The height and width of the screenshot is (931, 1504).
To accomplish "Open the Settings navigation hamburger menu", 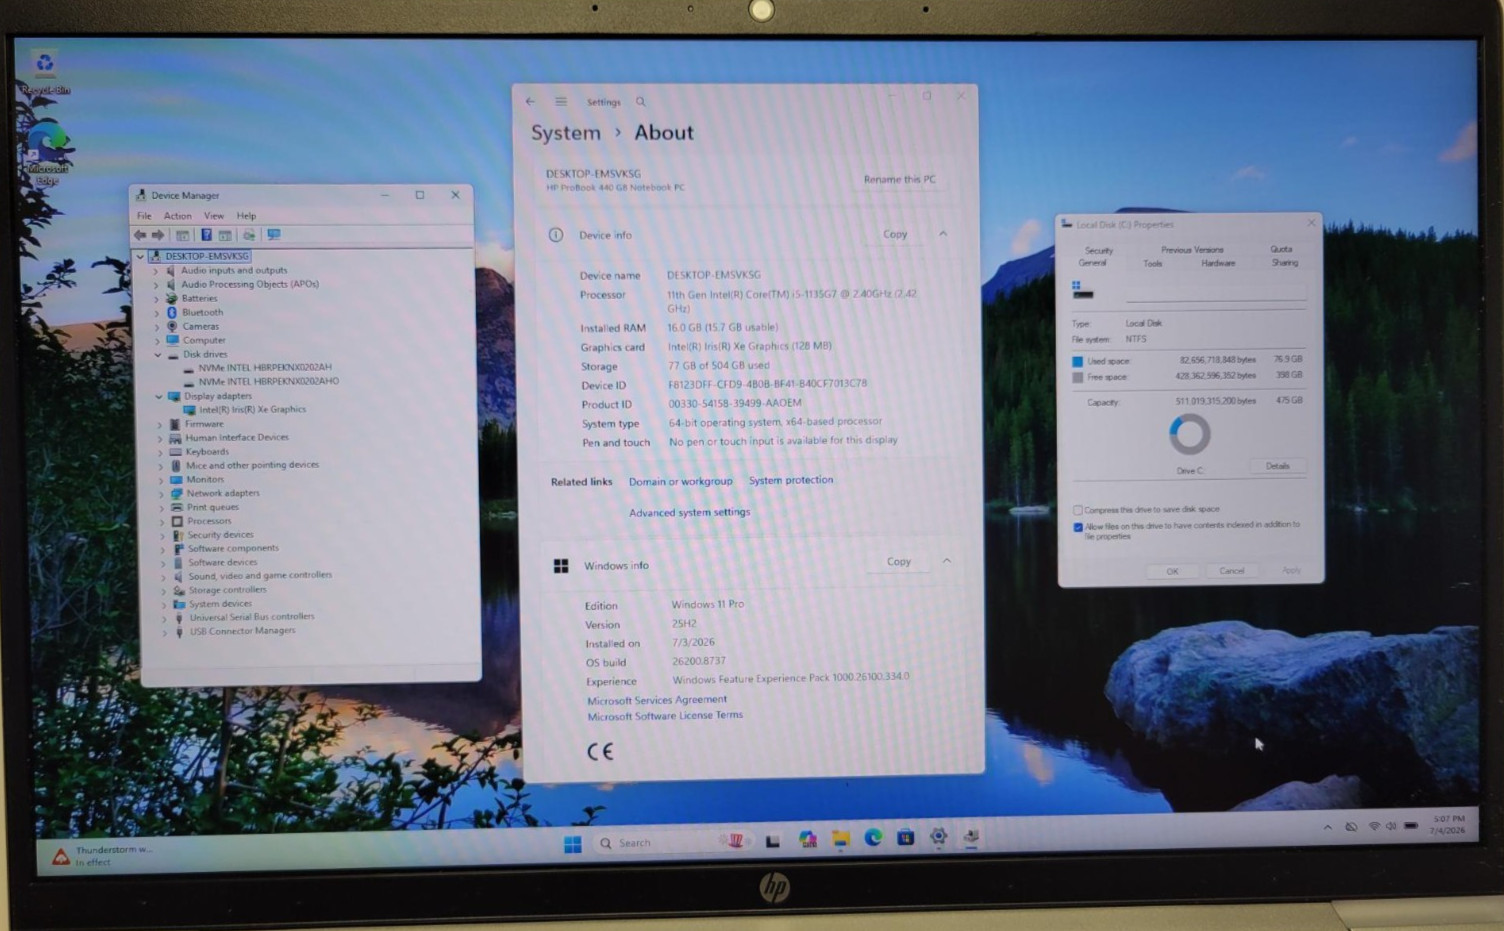I will (561, 101).
